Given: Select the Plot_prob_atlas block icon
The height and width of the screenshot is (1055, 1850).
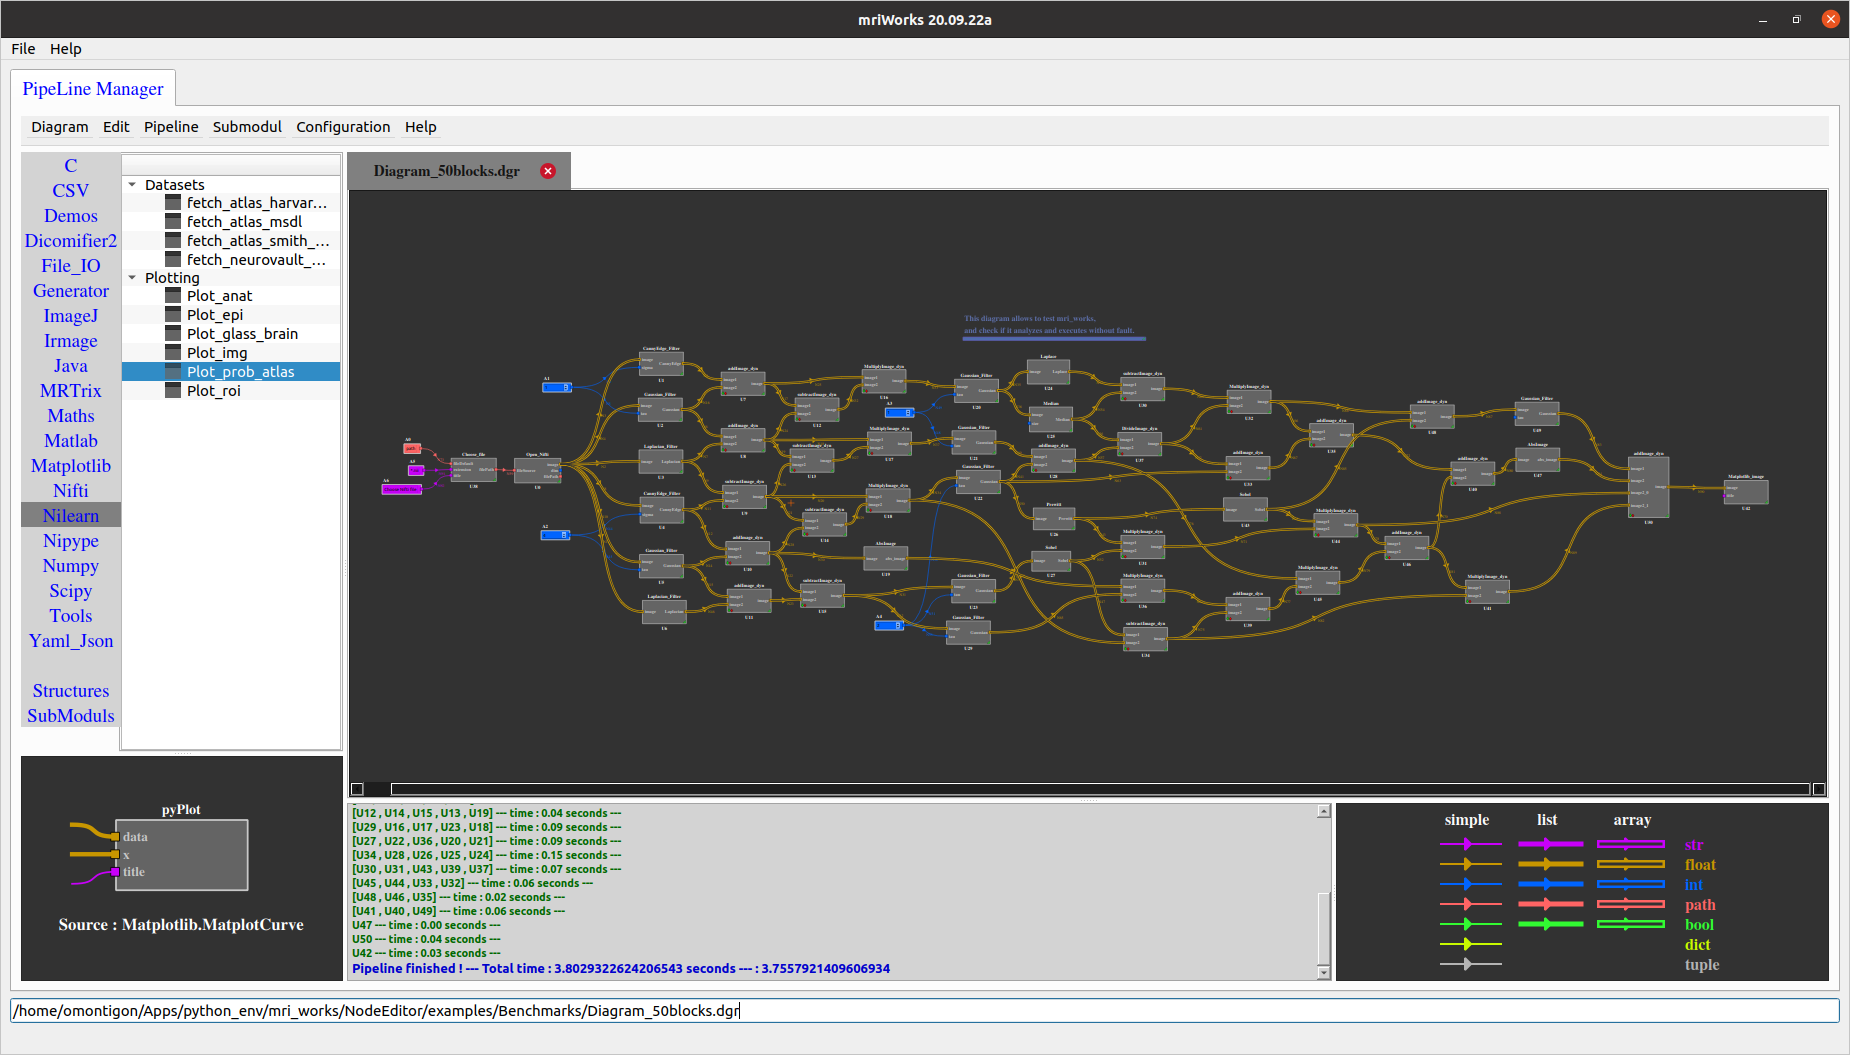Looking at the screenshot, I should tap(173, 371).
